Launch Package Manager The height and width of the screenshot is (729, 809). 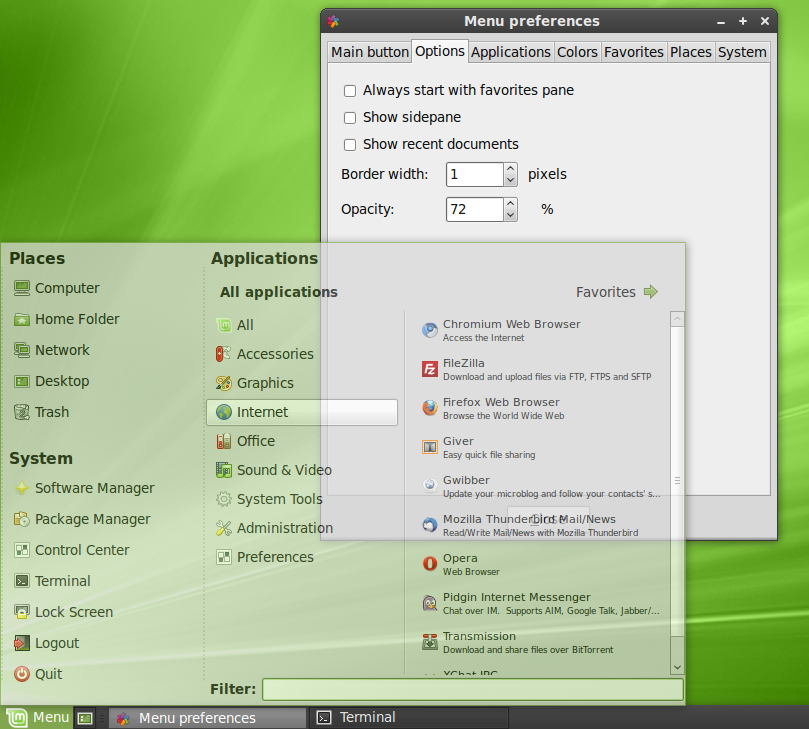point(82,519)
